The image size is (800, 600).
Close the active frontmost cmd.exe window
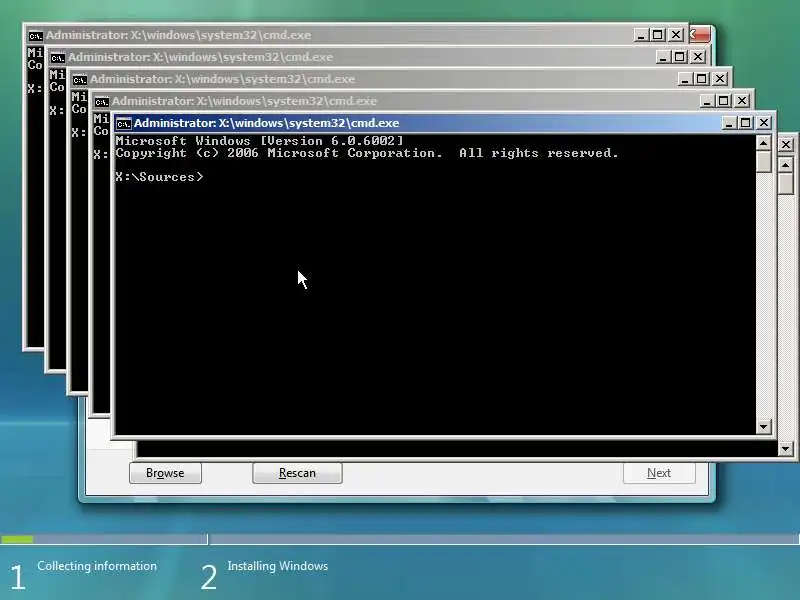(x=764, y=123)
